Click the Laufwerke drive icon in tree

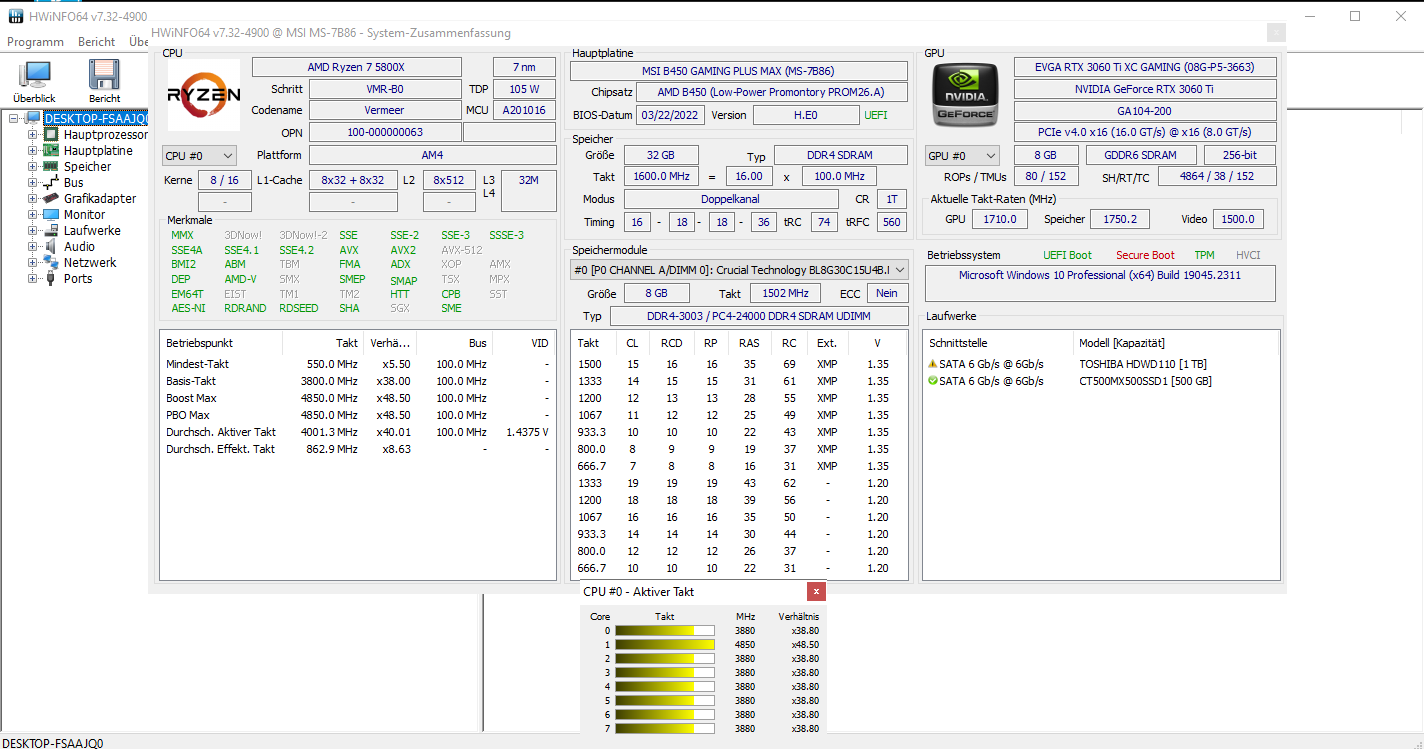tap(51, 231)
